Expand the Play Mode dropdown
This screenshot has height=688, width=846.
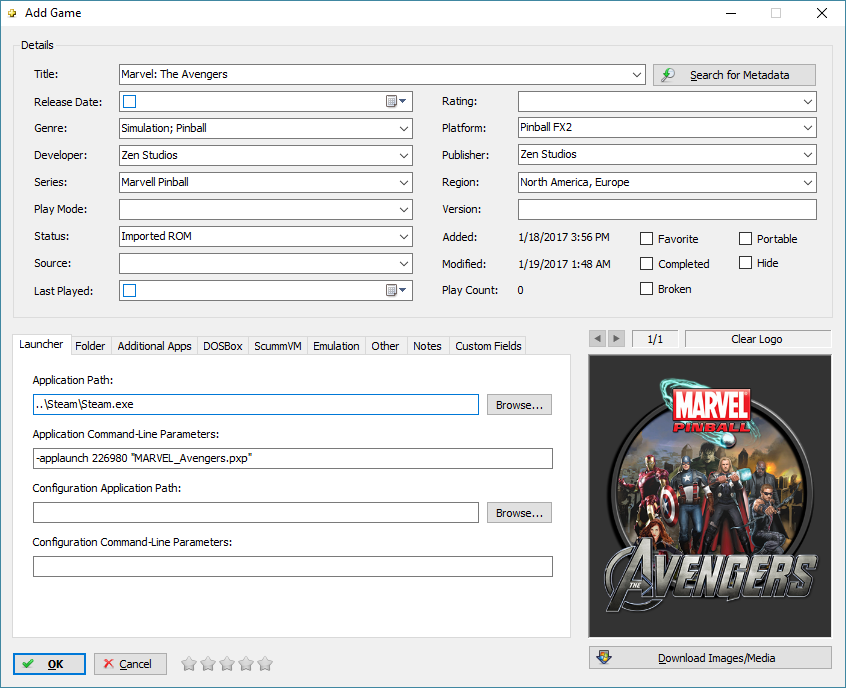pos(404,209)
